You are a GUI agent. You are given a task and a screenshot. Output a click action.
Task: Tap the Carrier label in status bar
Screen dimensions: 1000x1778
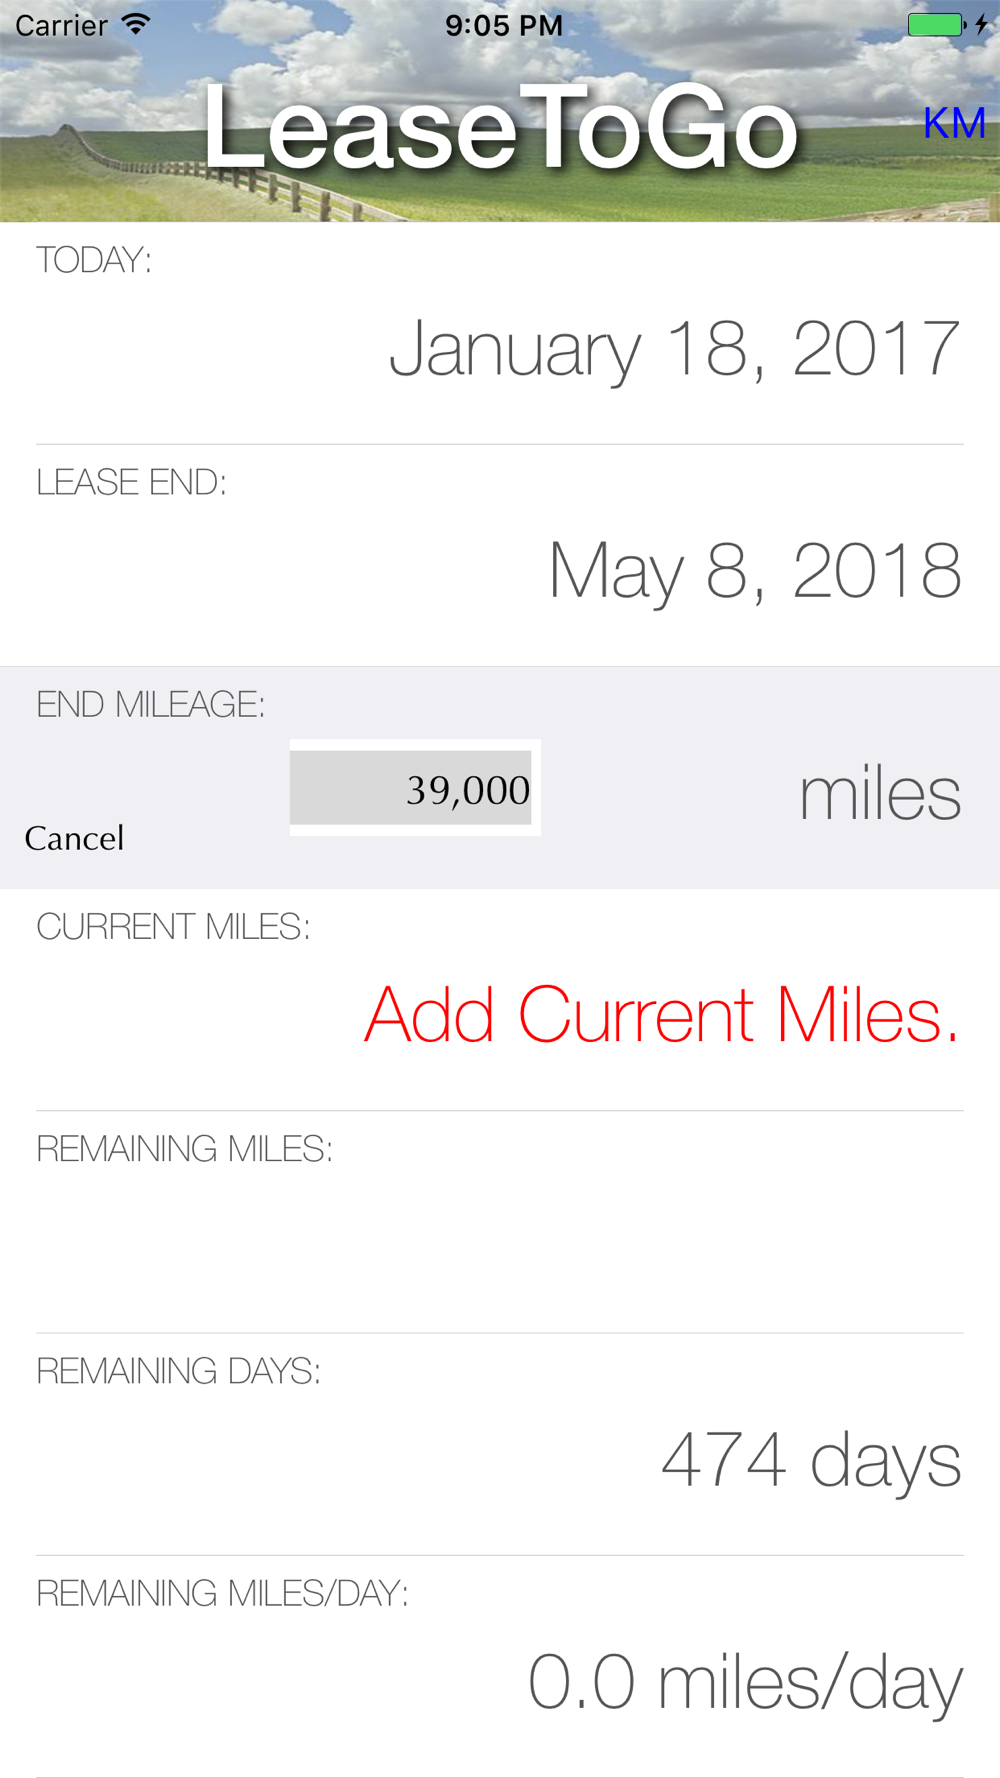[x=61, y=25]
